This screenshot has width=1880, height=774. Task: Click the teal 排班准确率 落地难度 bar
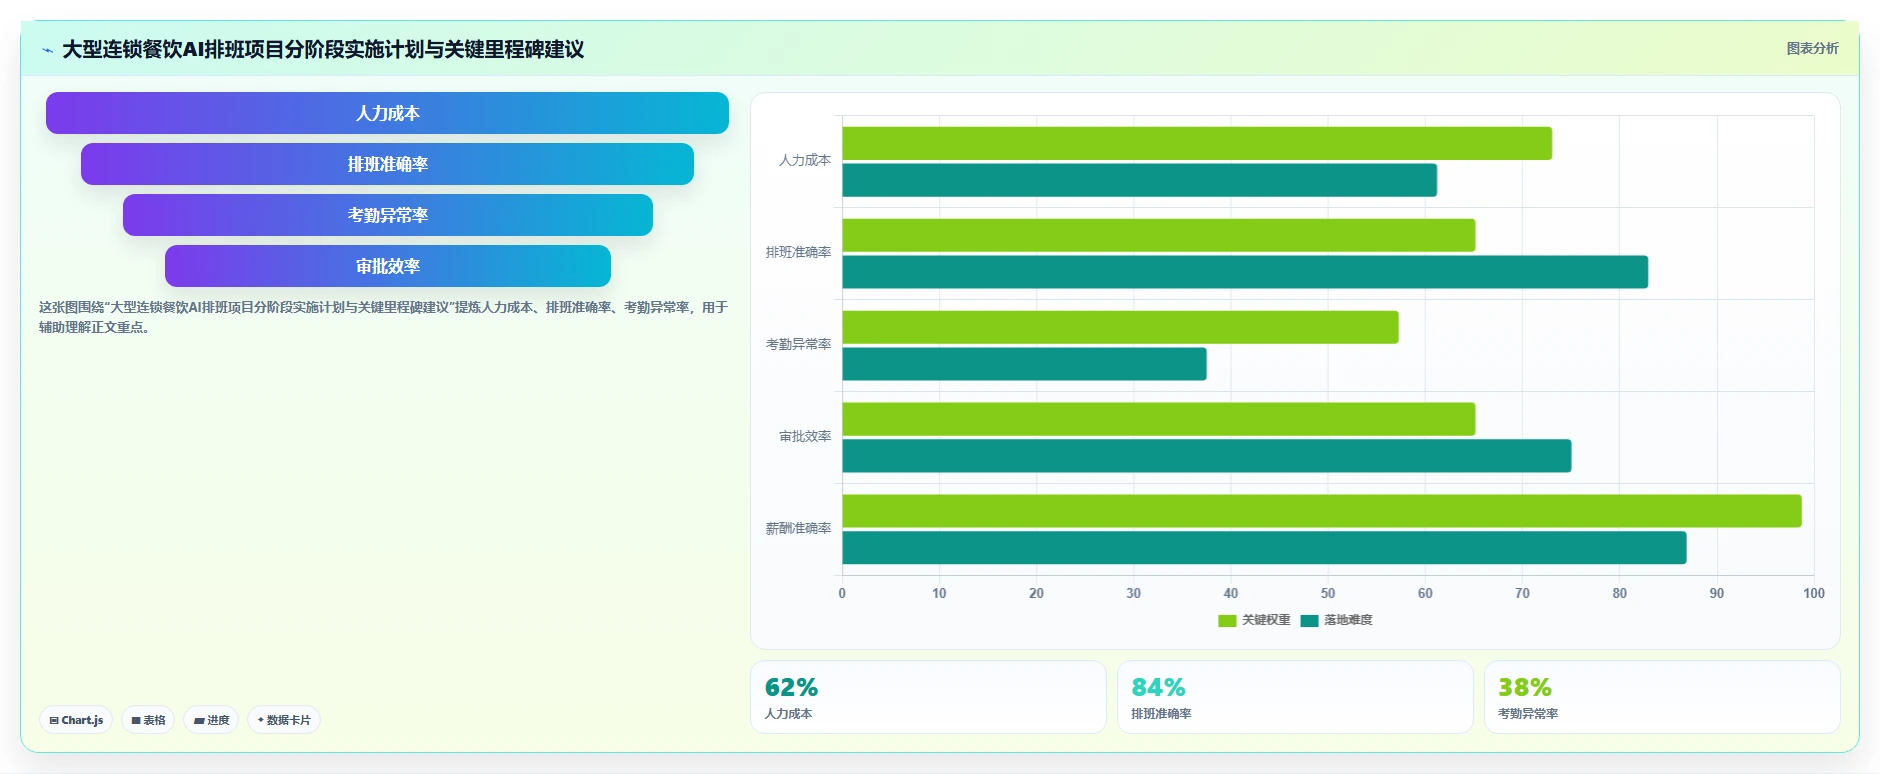pyautogui.click(x=1245, y=272)
